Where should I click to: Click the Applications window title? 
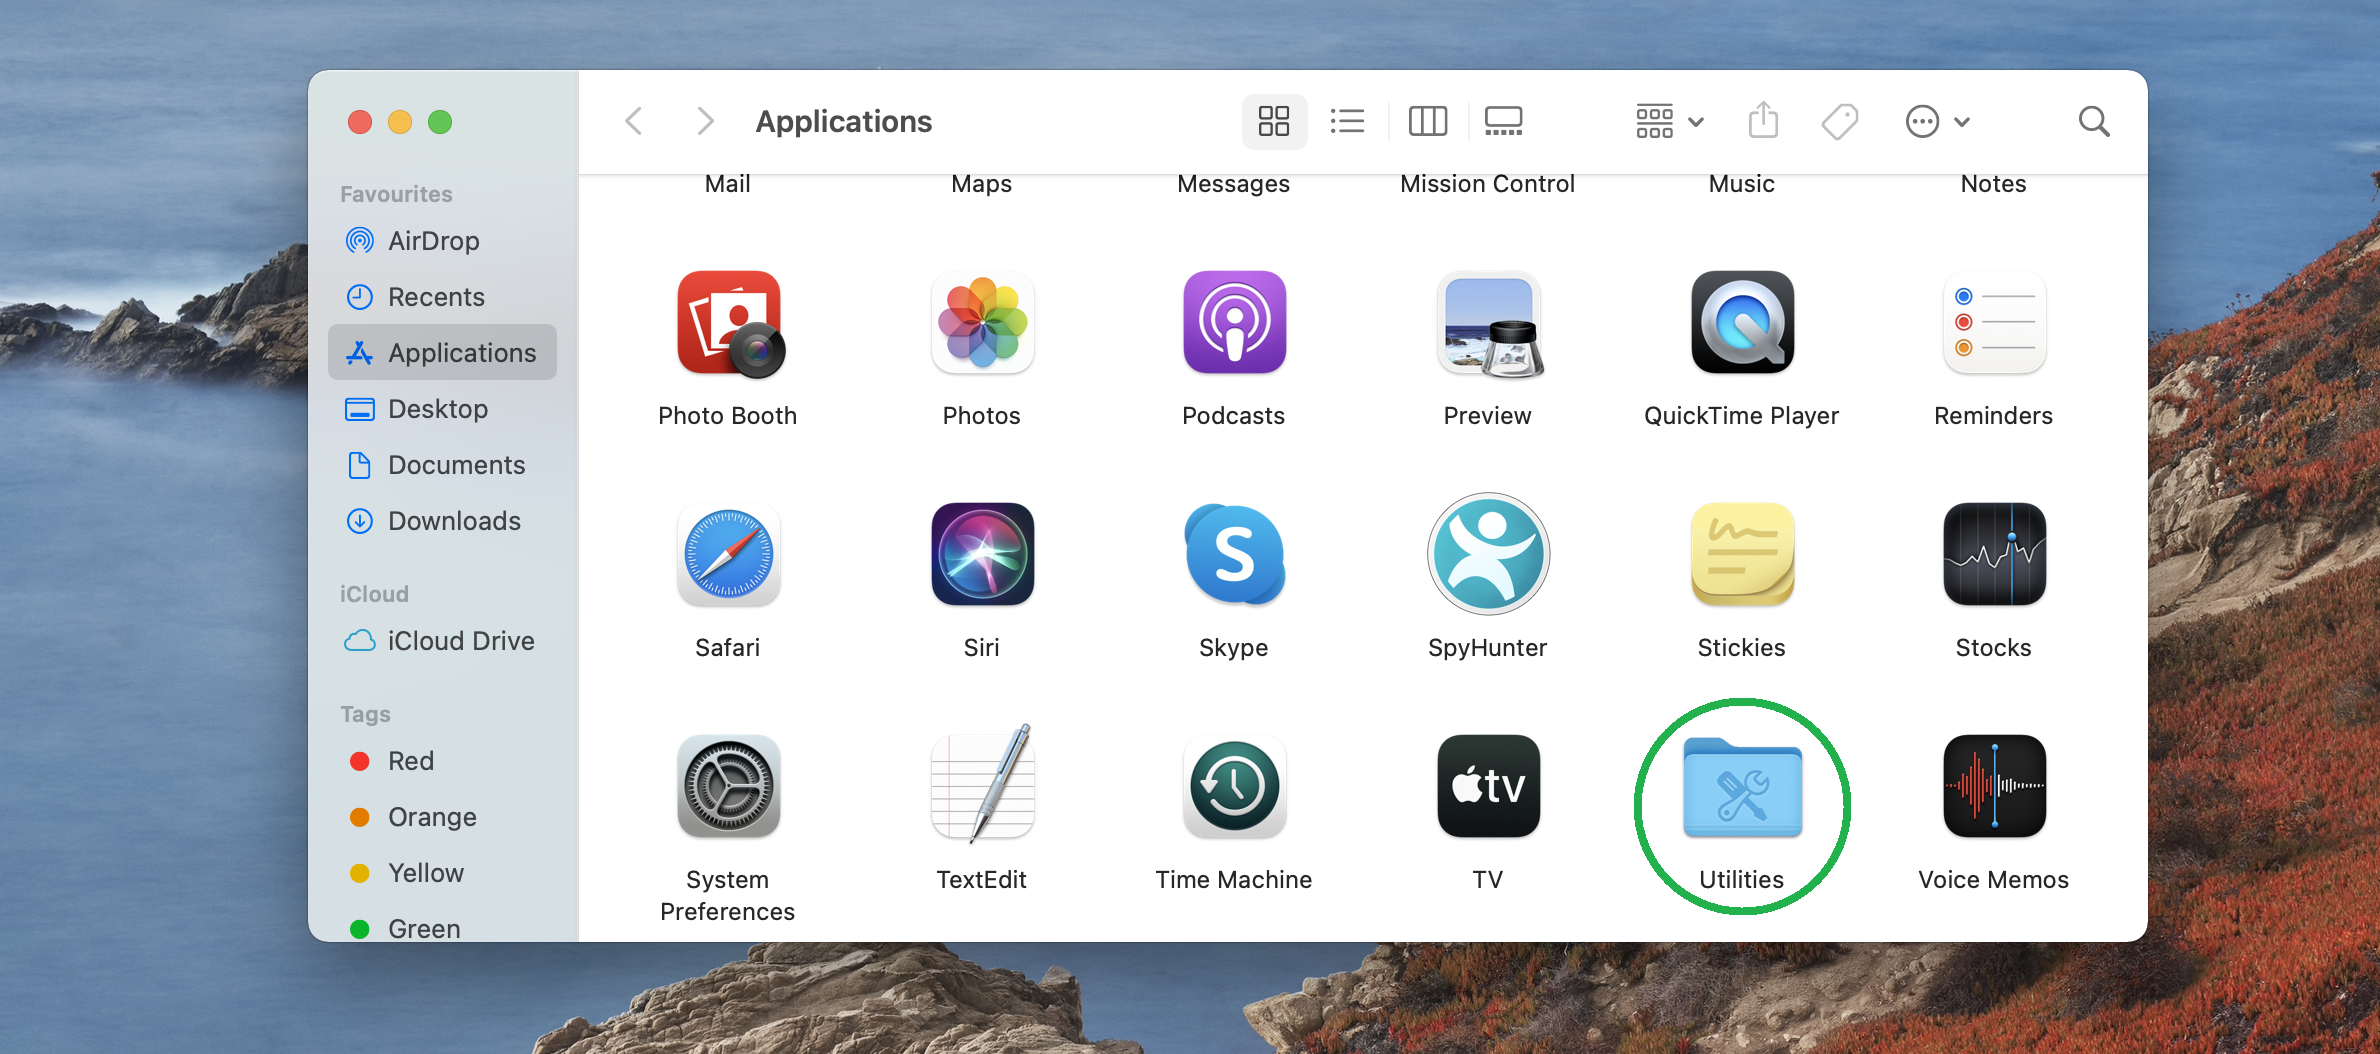pos(844,122)
